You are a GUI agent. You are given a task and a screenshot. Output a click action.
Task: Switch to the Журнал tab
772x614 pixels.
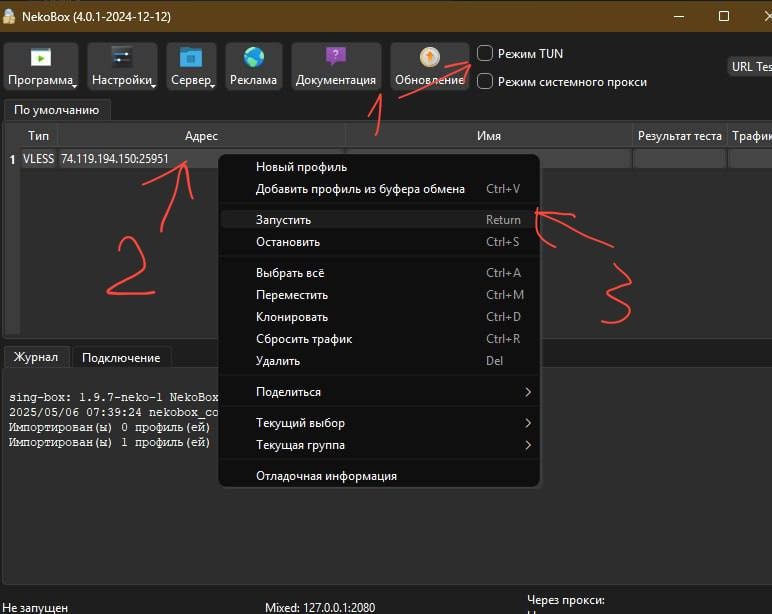click(x=36, y=357)
